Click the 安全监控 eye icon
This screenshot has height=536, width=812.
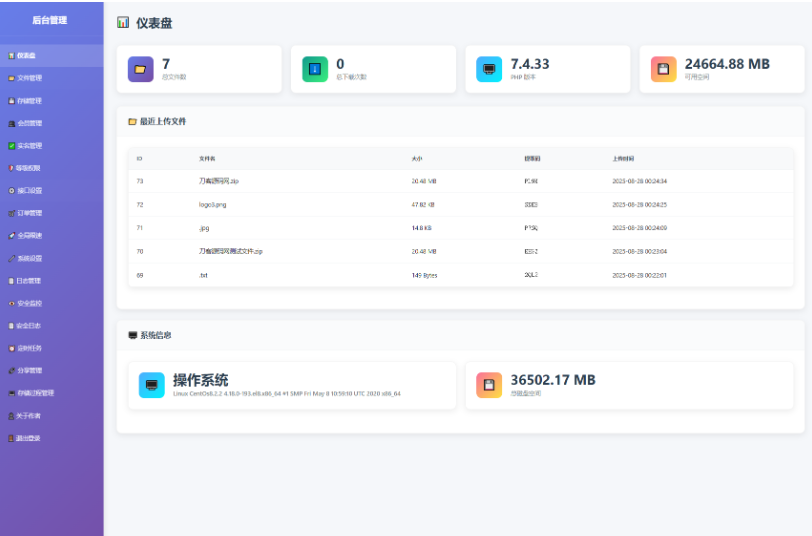[11, 303]
